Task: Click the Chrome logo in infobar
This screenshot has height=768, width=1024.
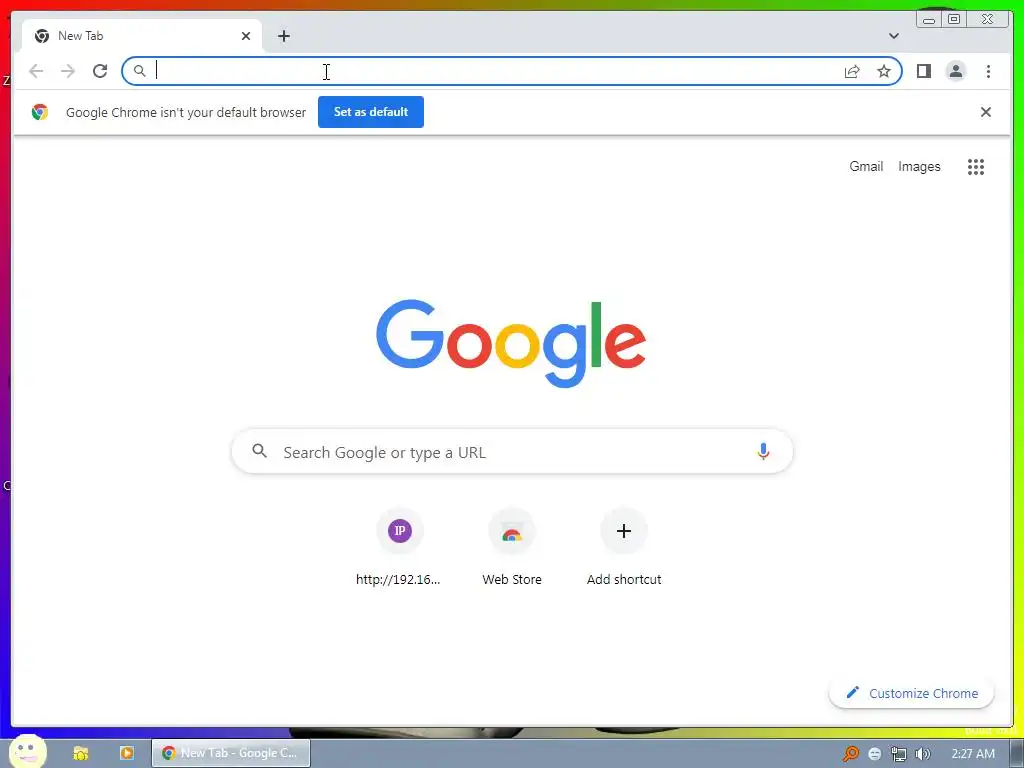Action: 40,112
